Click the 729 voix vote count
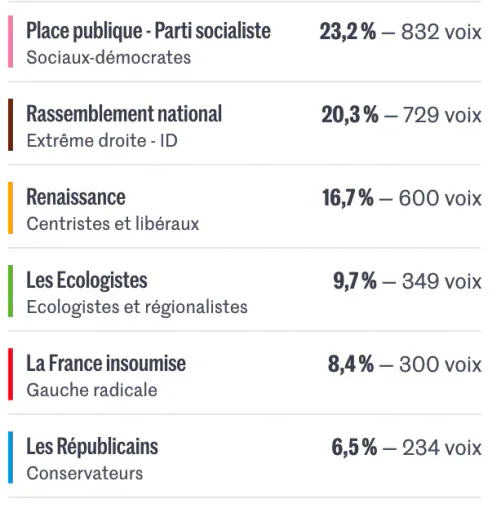This screenshot has height=512, width=501. pos(442,115)
